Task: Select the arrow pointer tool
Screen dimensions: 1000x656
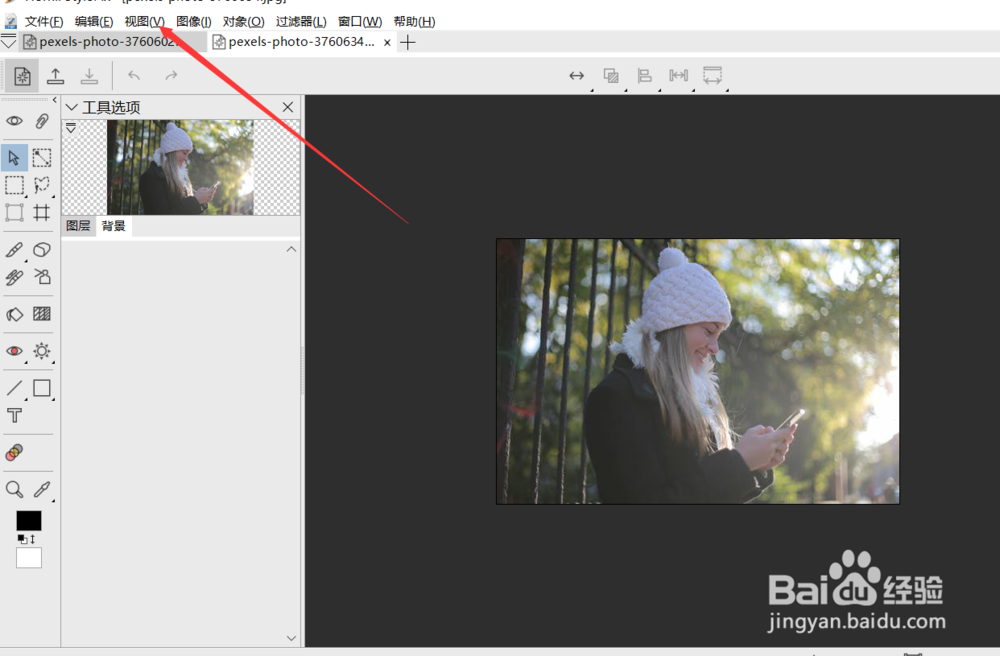Action: [x=14, y=157]
